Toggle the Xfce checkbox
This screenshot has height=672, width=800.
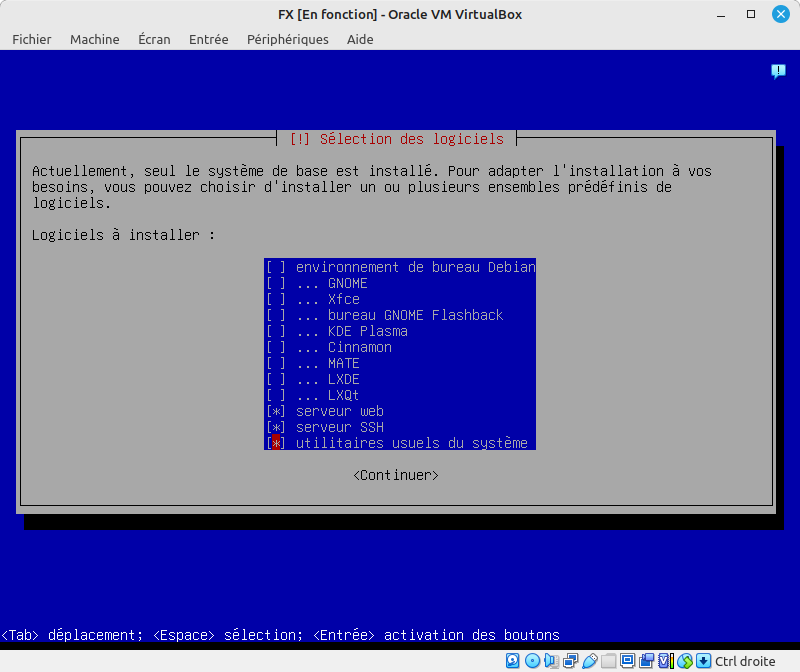[x=276, y=299]
